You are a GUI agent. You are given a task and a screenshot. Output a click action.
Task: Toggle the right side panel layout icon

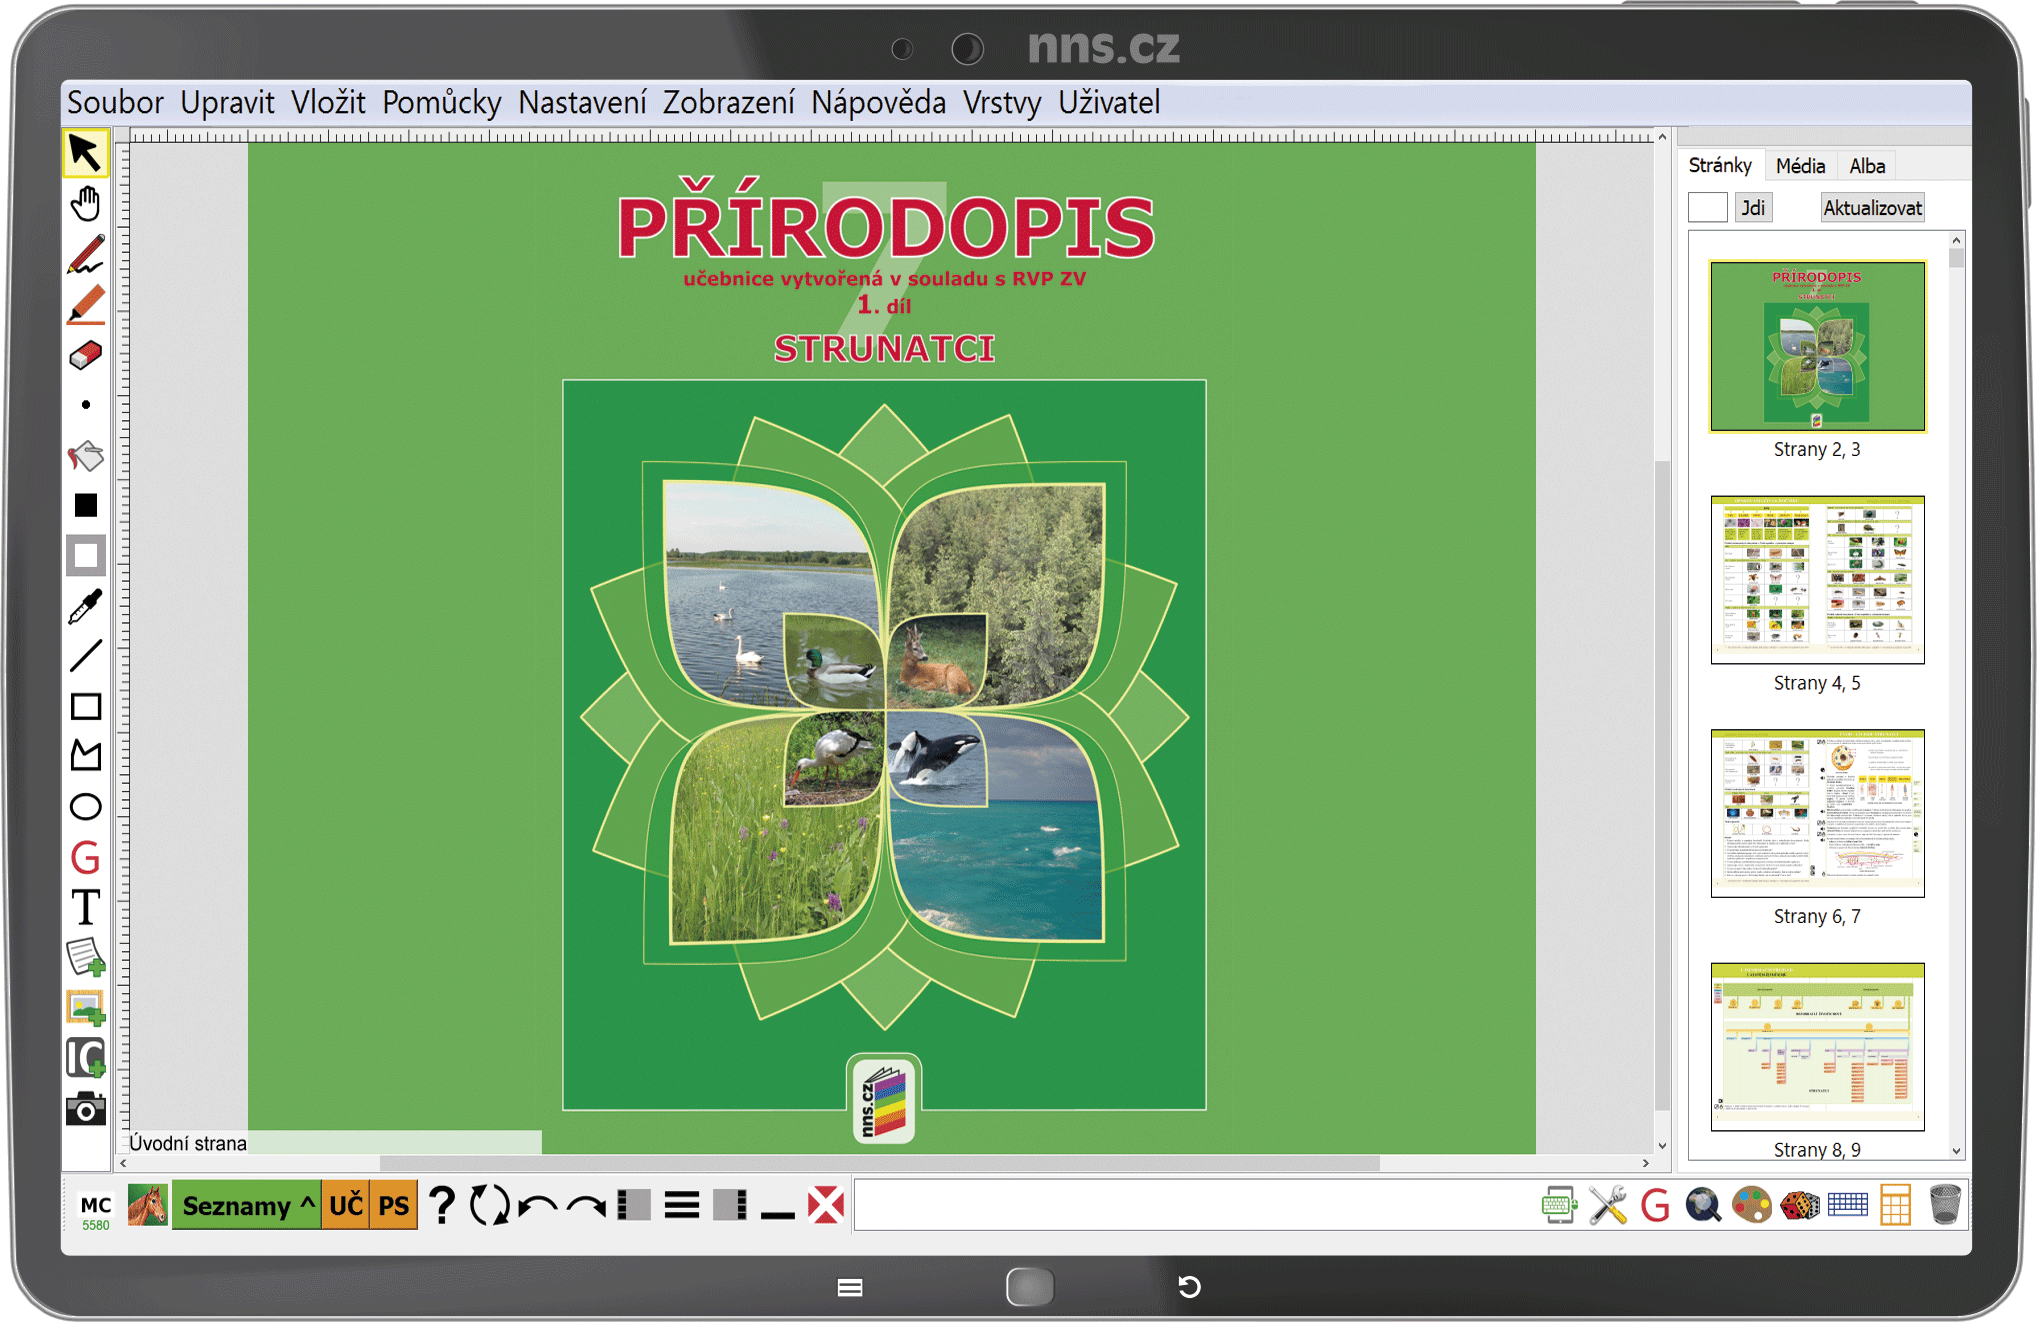tap(730, 1205)
